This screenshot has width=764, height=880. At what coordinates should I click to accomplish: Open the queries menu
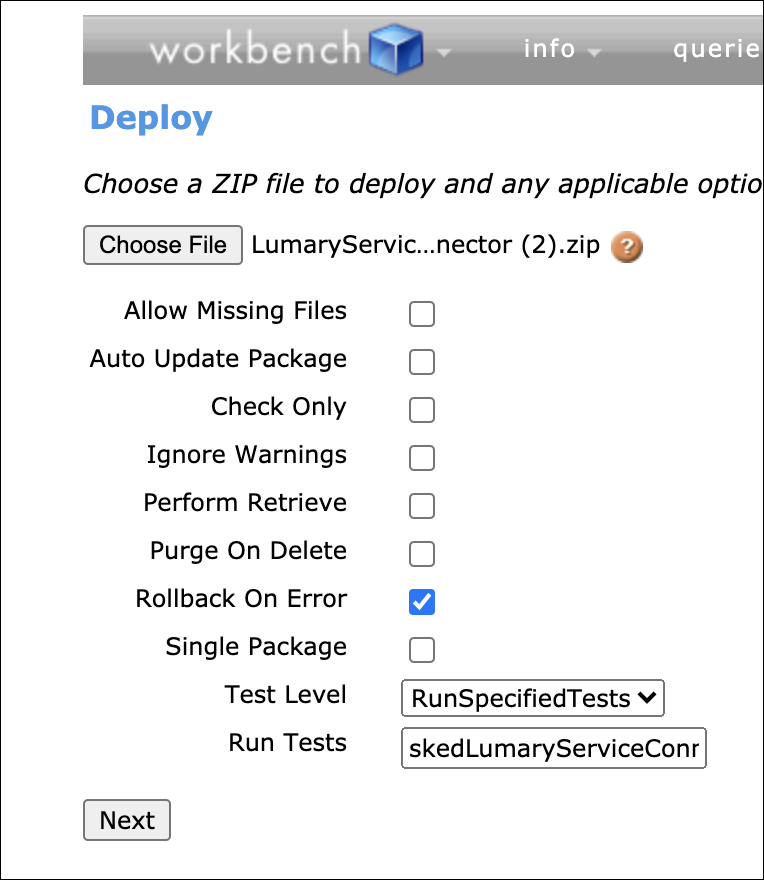point(718,49)
